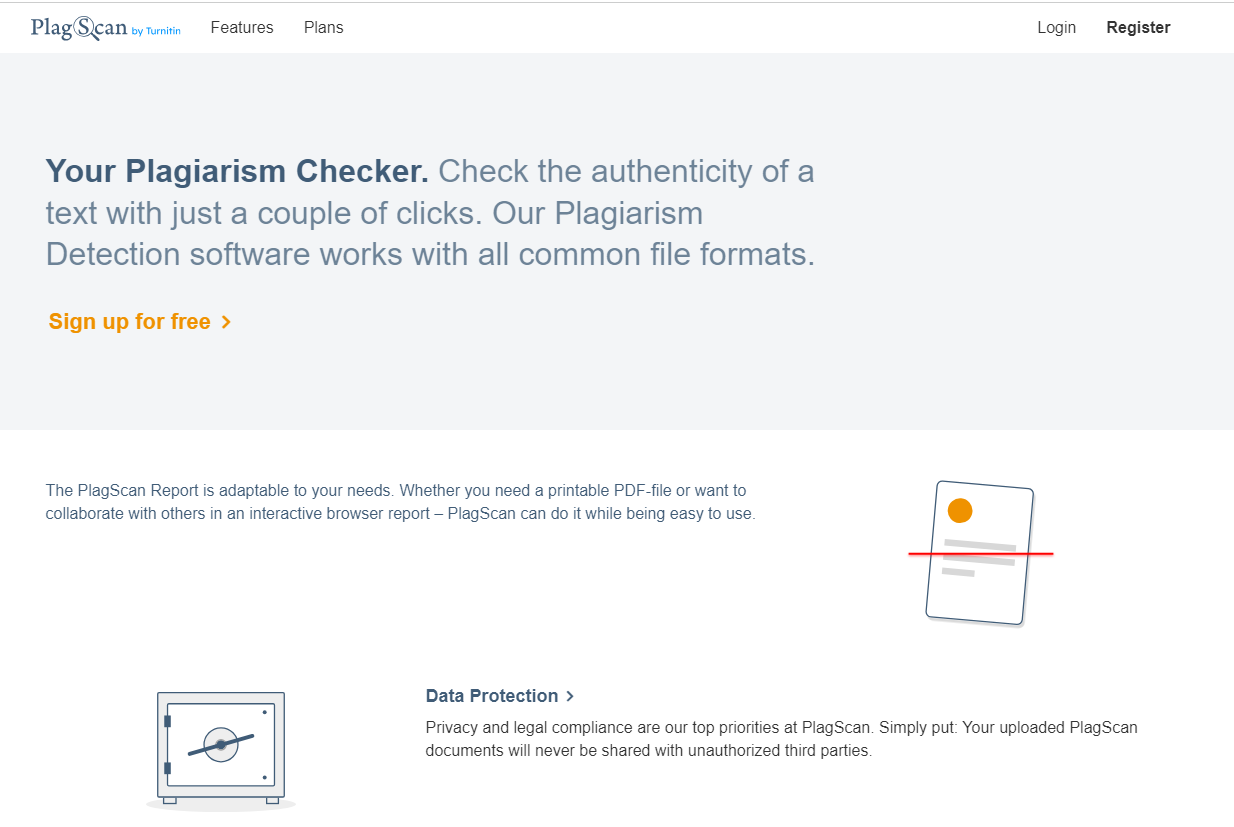The width and height of the screenshot is (1234, 827).
Task: Open the Data Protection heading link
Action: click(491, 696)
